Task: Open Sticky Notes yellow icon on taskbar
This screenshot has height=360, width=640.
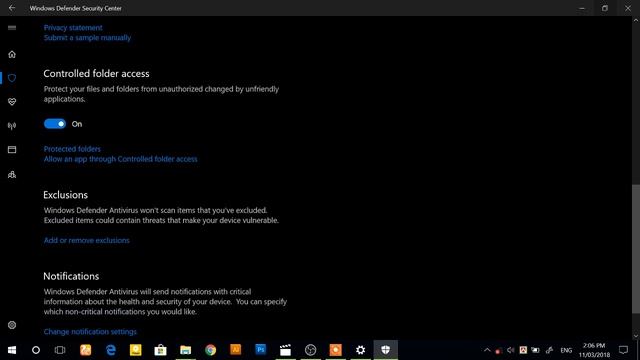Action: pos(136,350)
